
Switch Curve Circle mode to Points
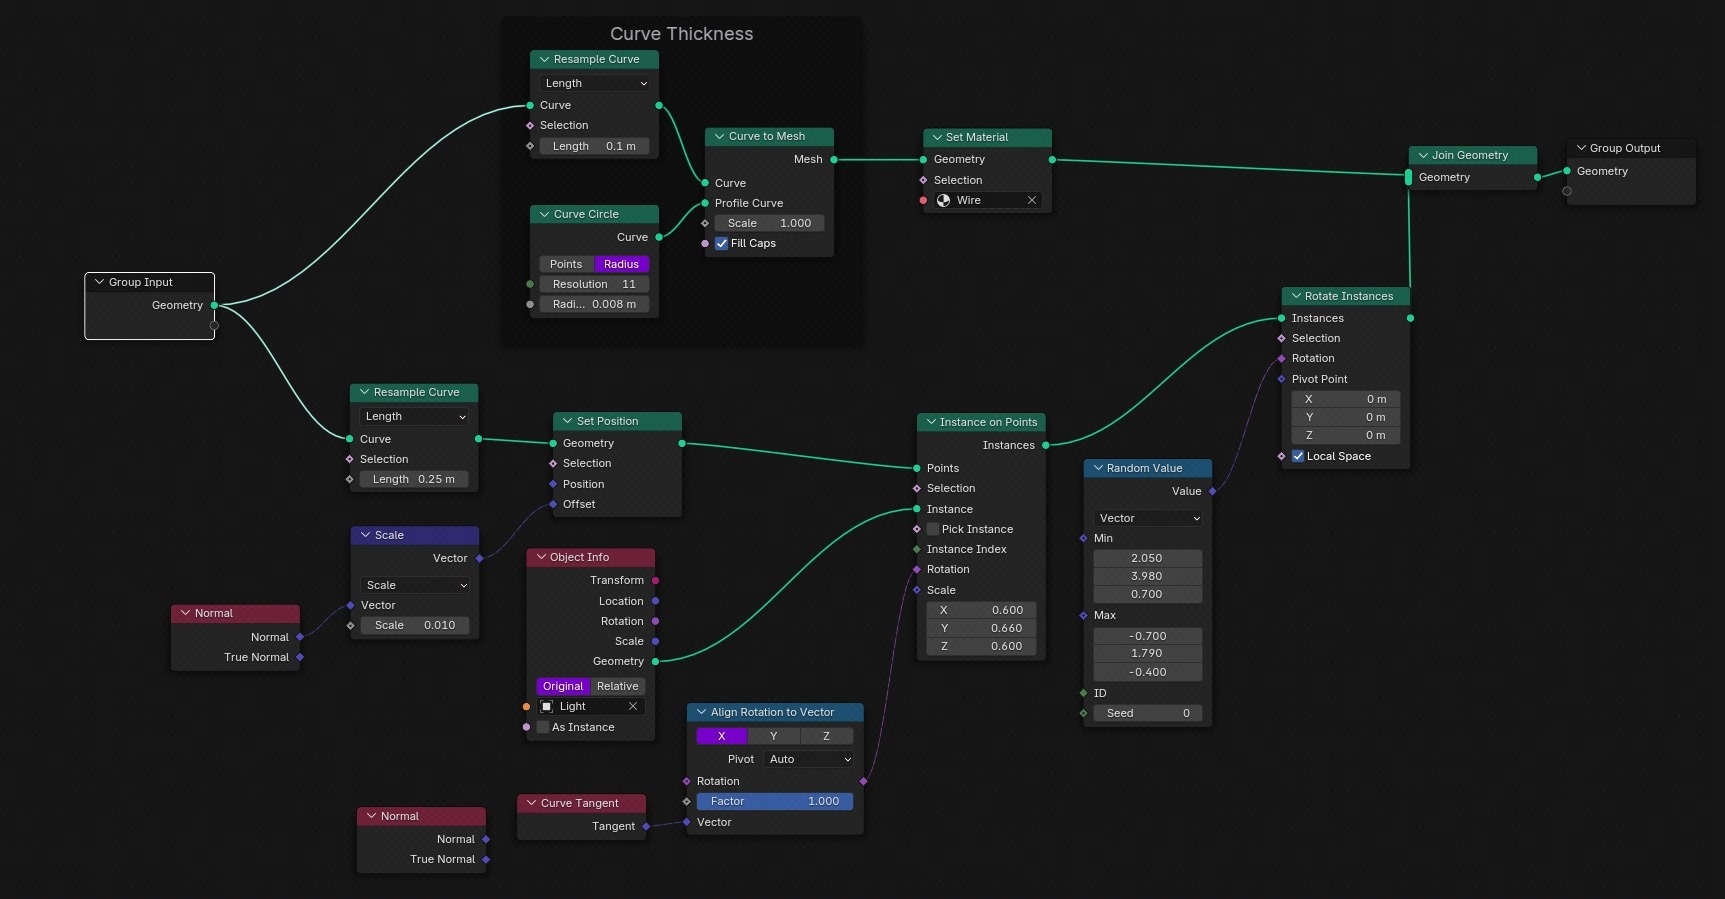[566, 264]
